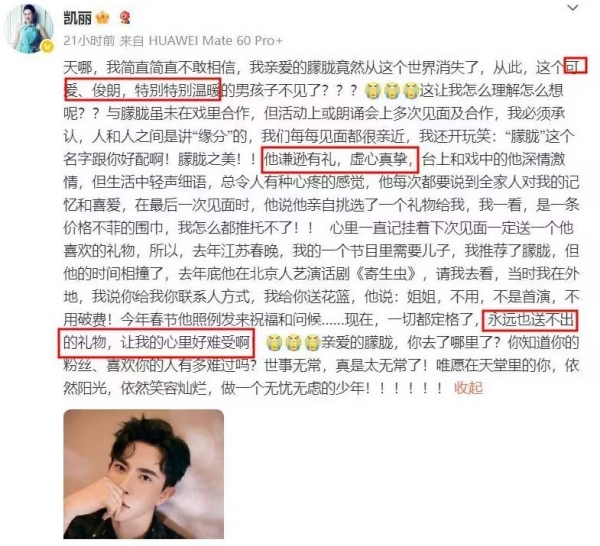Click red-boxed phrase 永远也送不出

[x=531, y=319]
